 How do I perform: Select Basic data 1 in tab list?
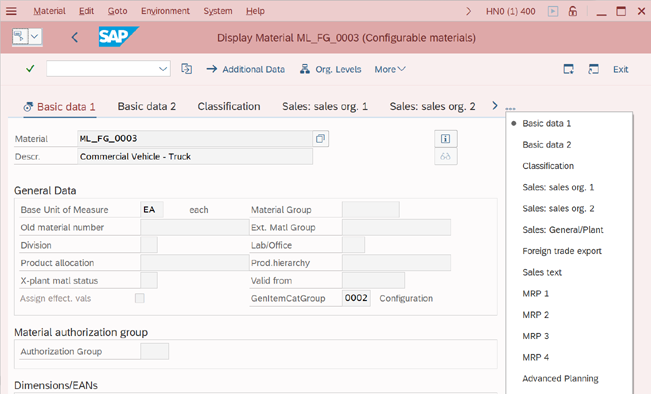546,123
